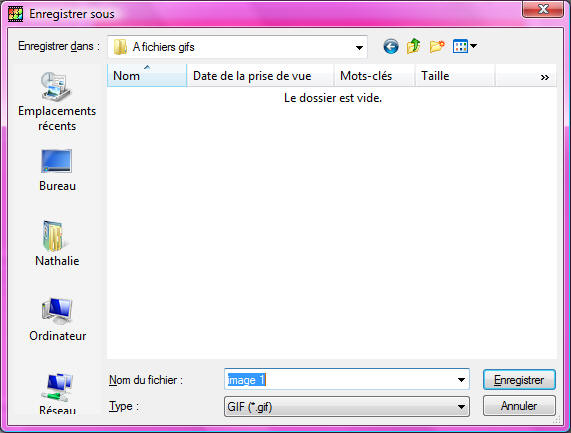The image size is (571, 433).
Task: Click the blue back arrow icon
Action: tap(391, 47)
